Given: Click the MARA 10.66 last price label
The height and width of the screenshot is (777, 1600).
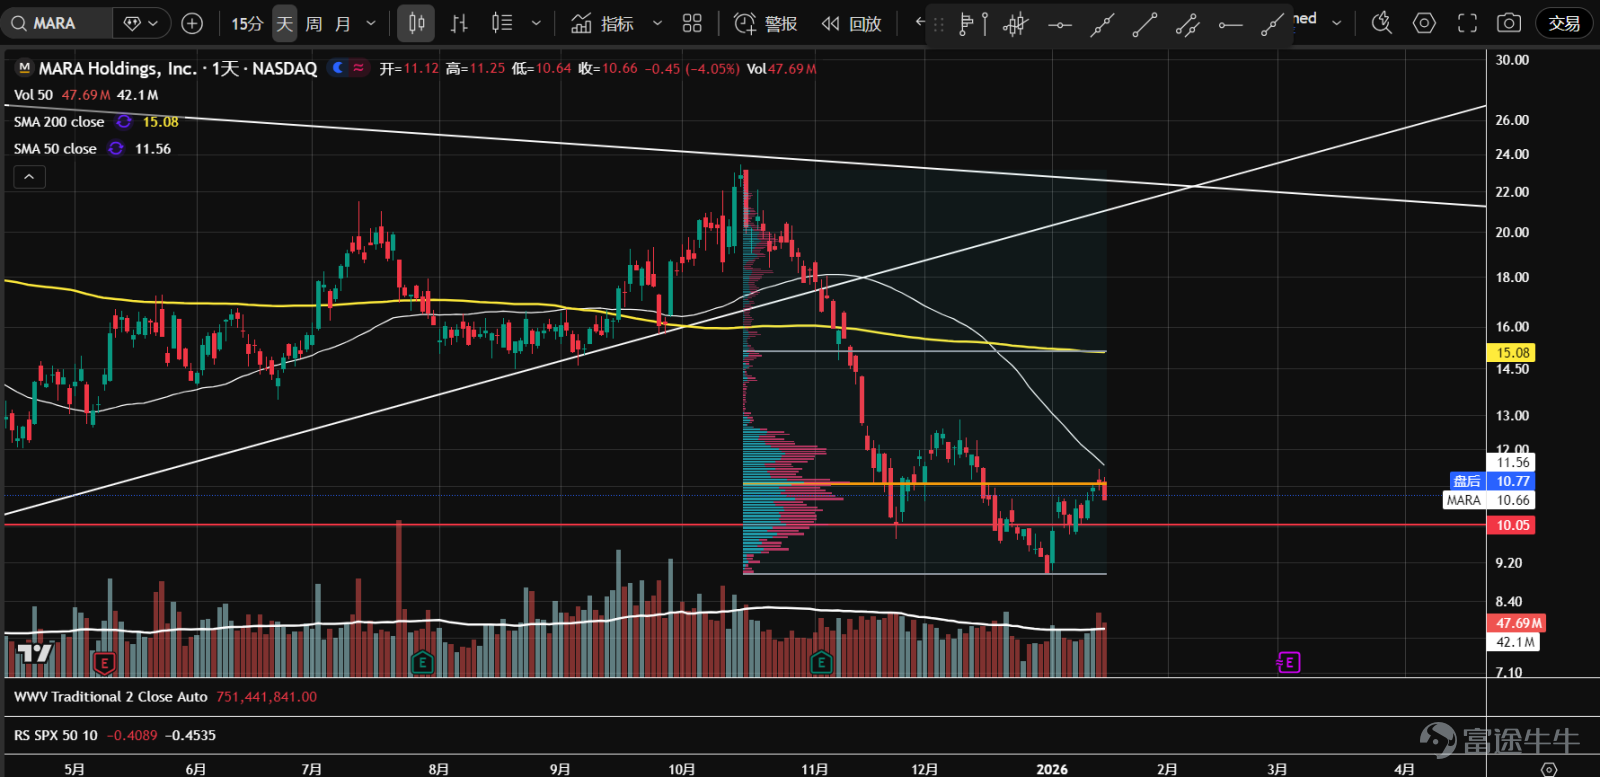Looking at the screenshot, I should 1488,500.
